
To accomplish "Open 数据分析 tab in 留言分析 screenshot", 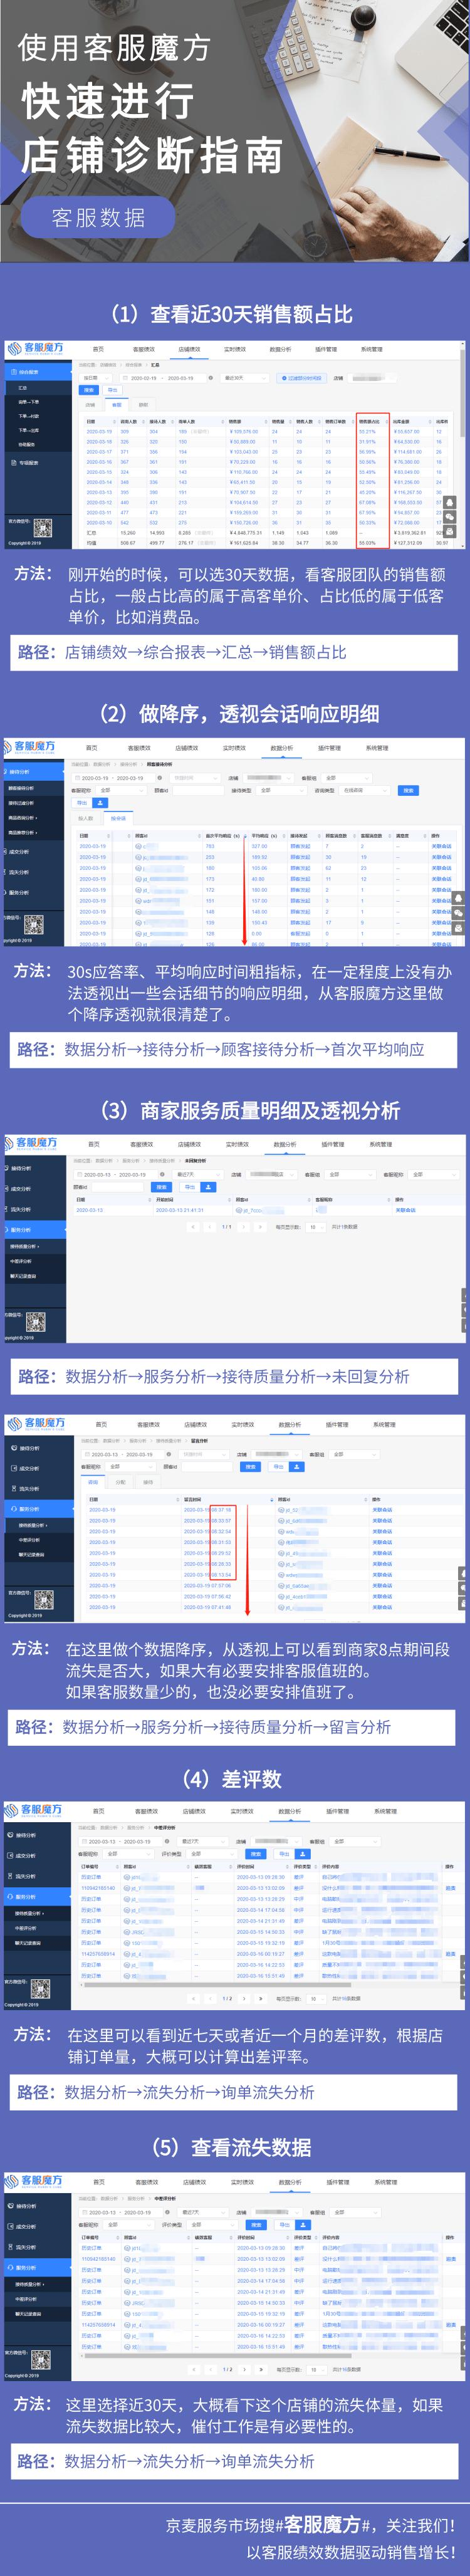I will [x=289, y=1425].
